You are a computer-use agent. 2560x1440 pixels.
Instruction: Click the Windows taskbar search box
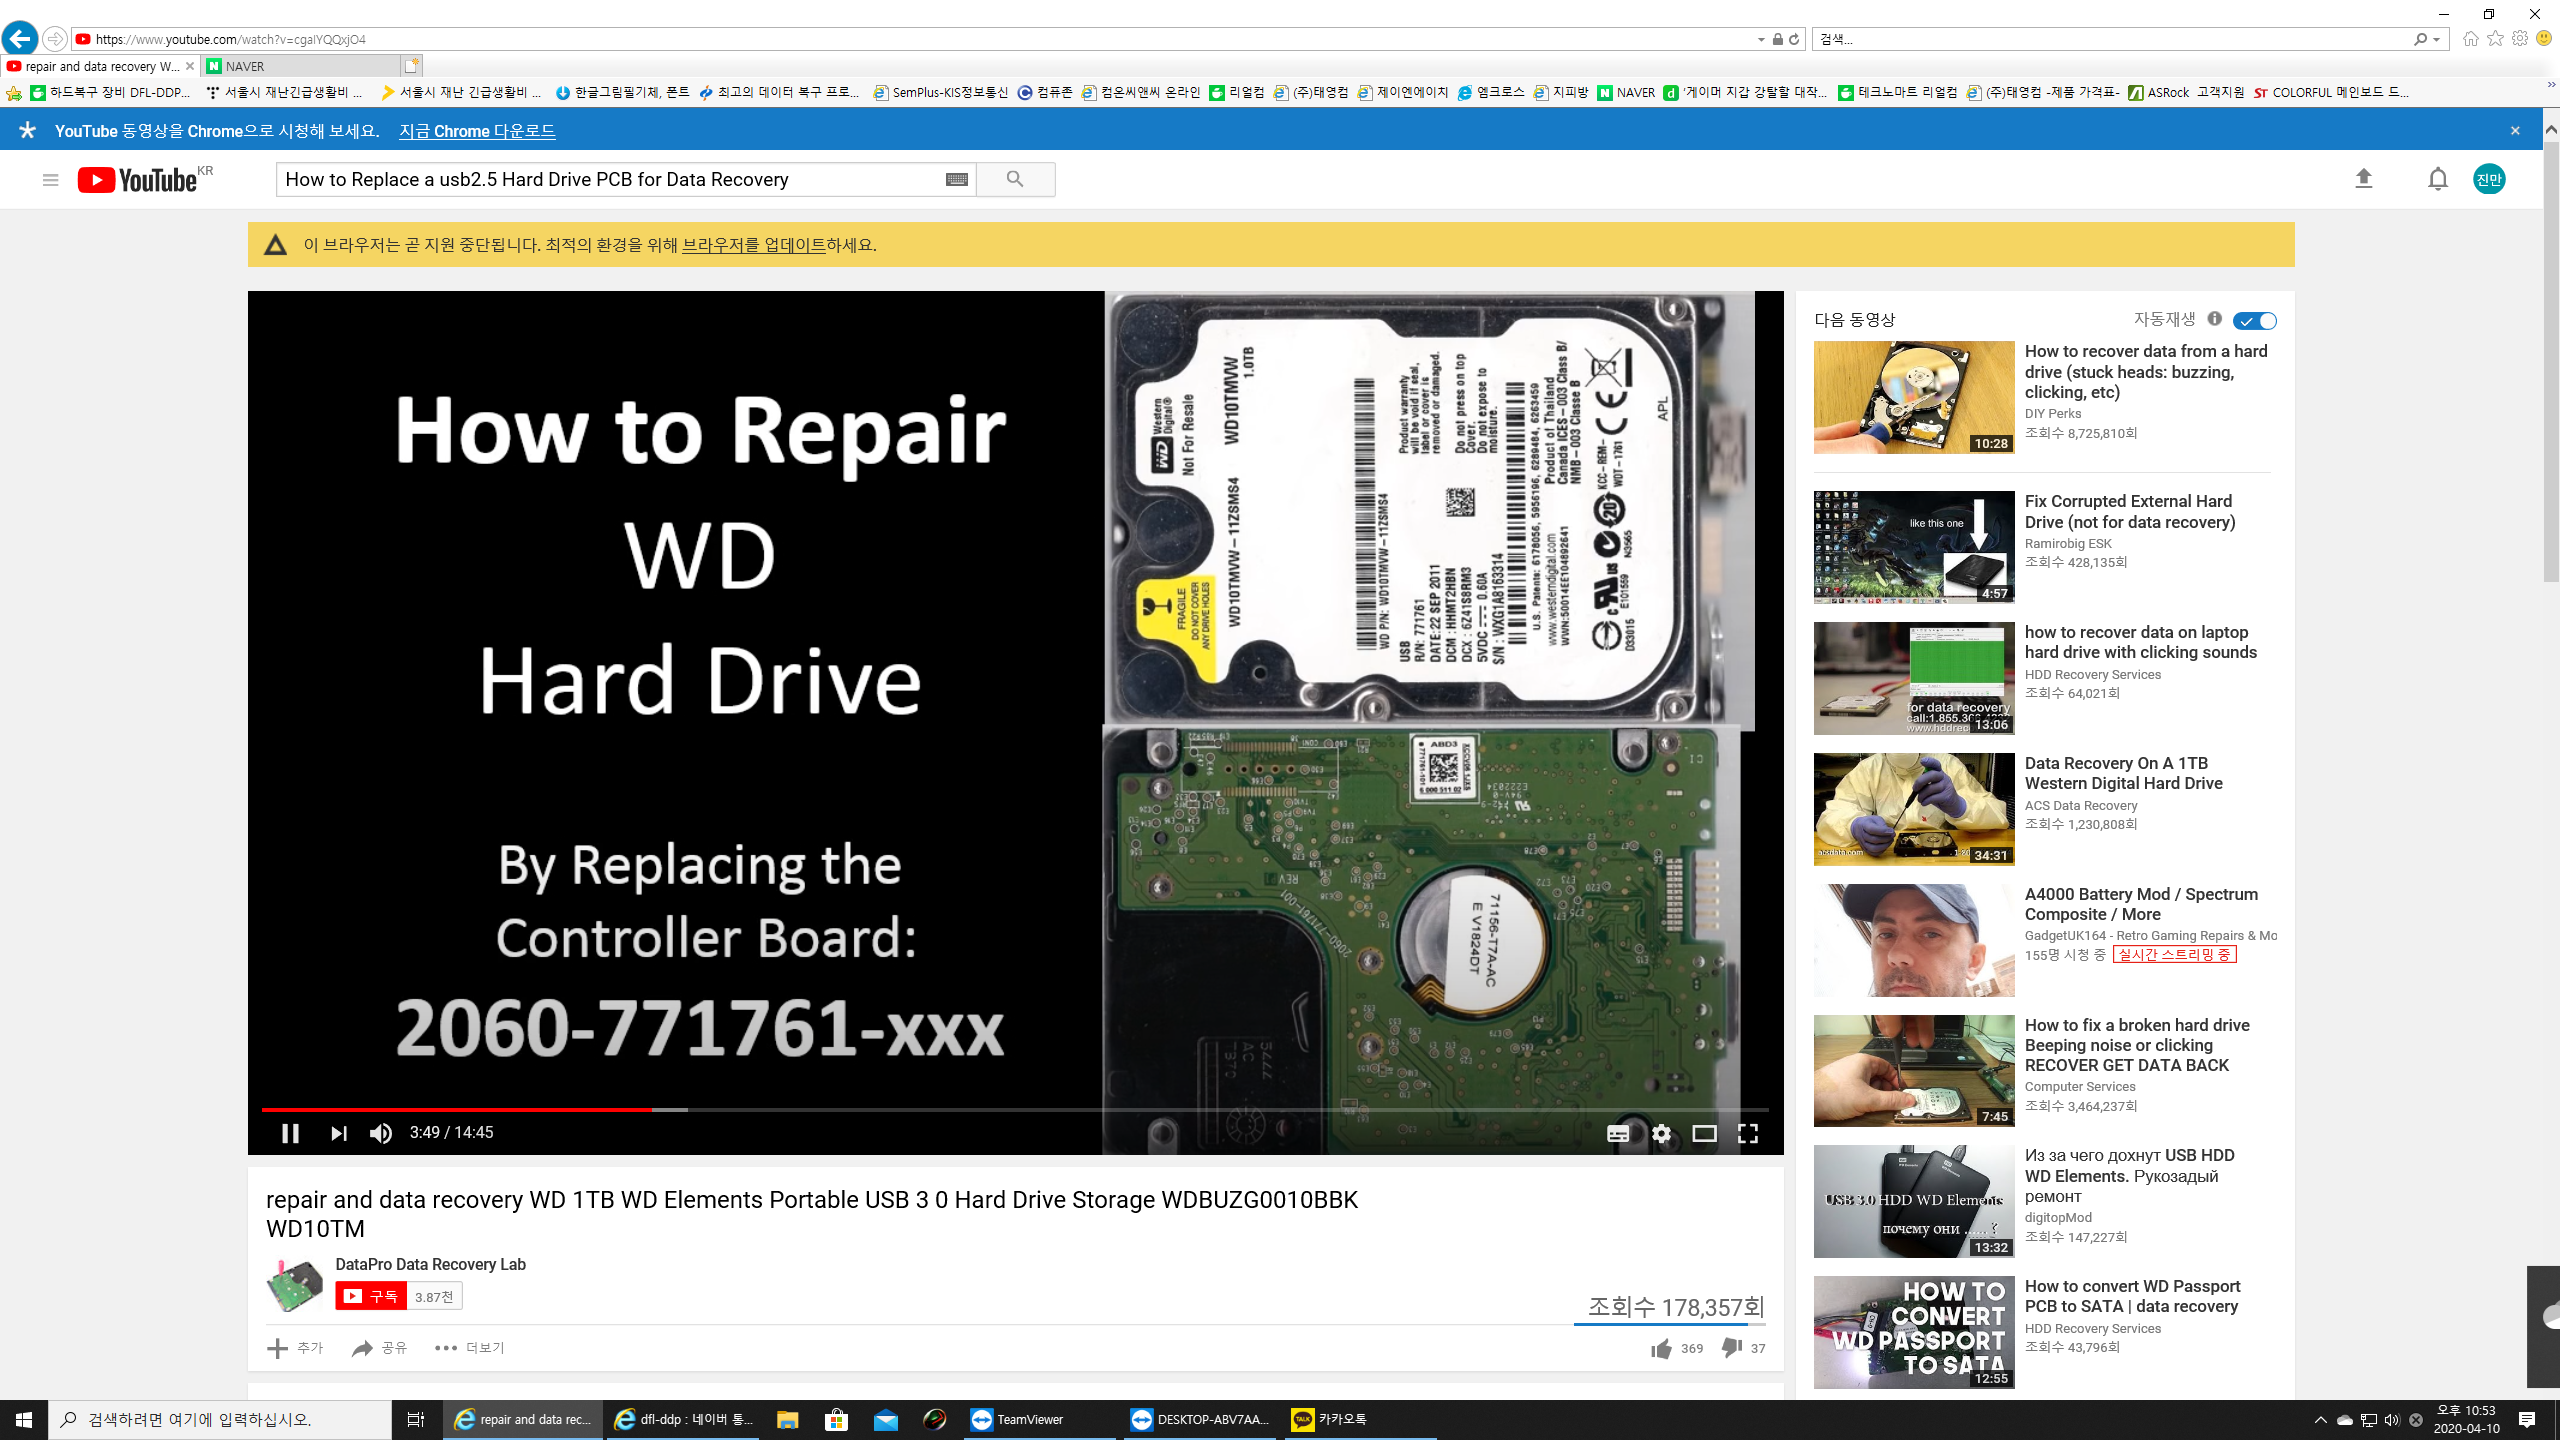220,1419
